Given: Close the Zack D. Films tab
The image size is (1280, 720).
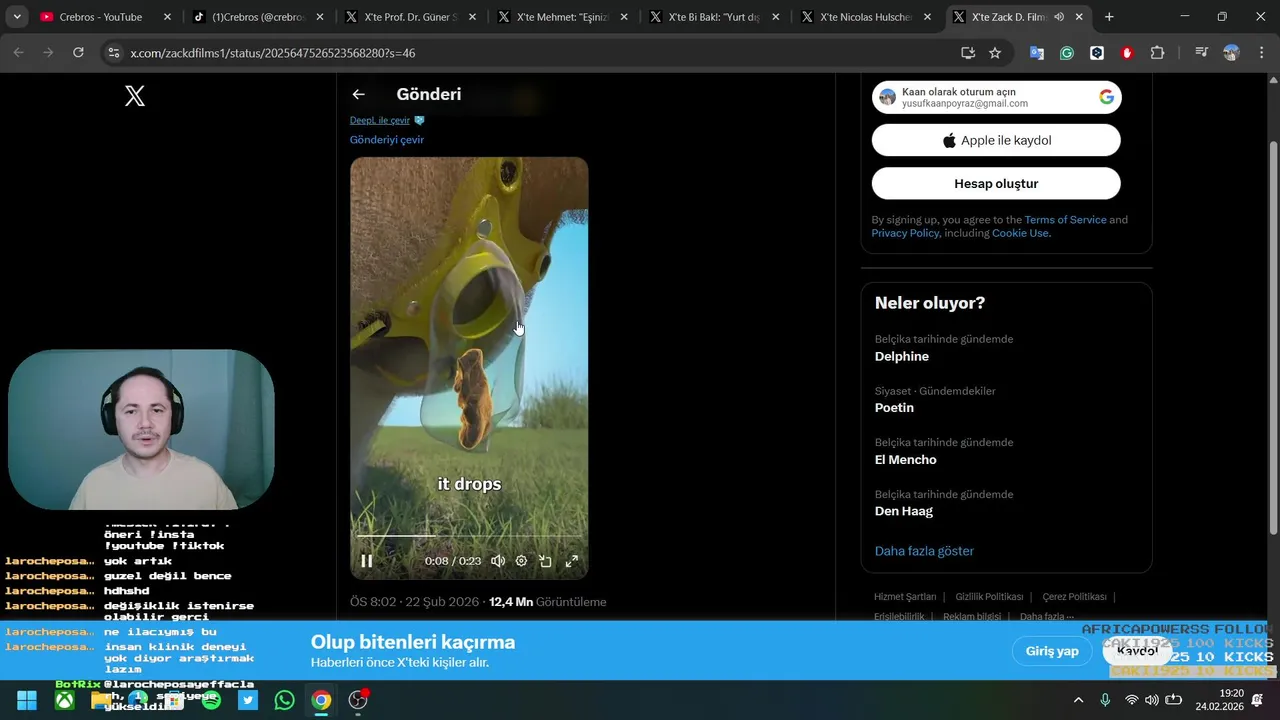Looking at the screenshot, I should click(1079, 17).
